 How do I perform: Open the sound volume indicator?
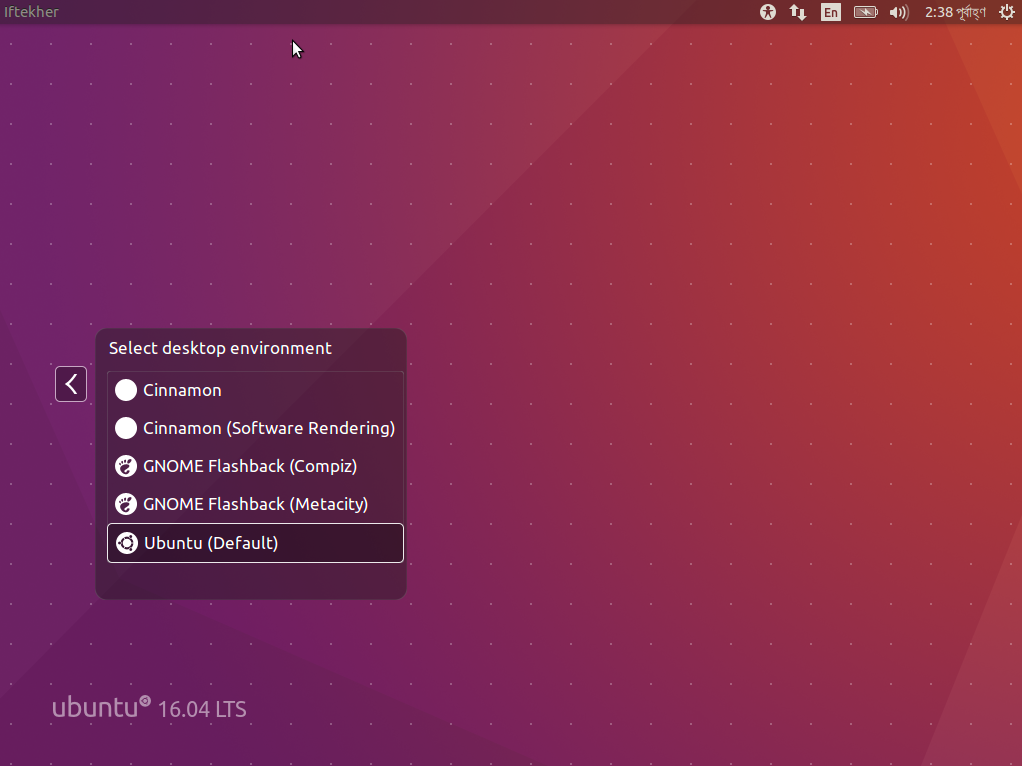coord(899,12)
